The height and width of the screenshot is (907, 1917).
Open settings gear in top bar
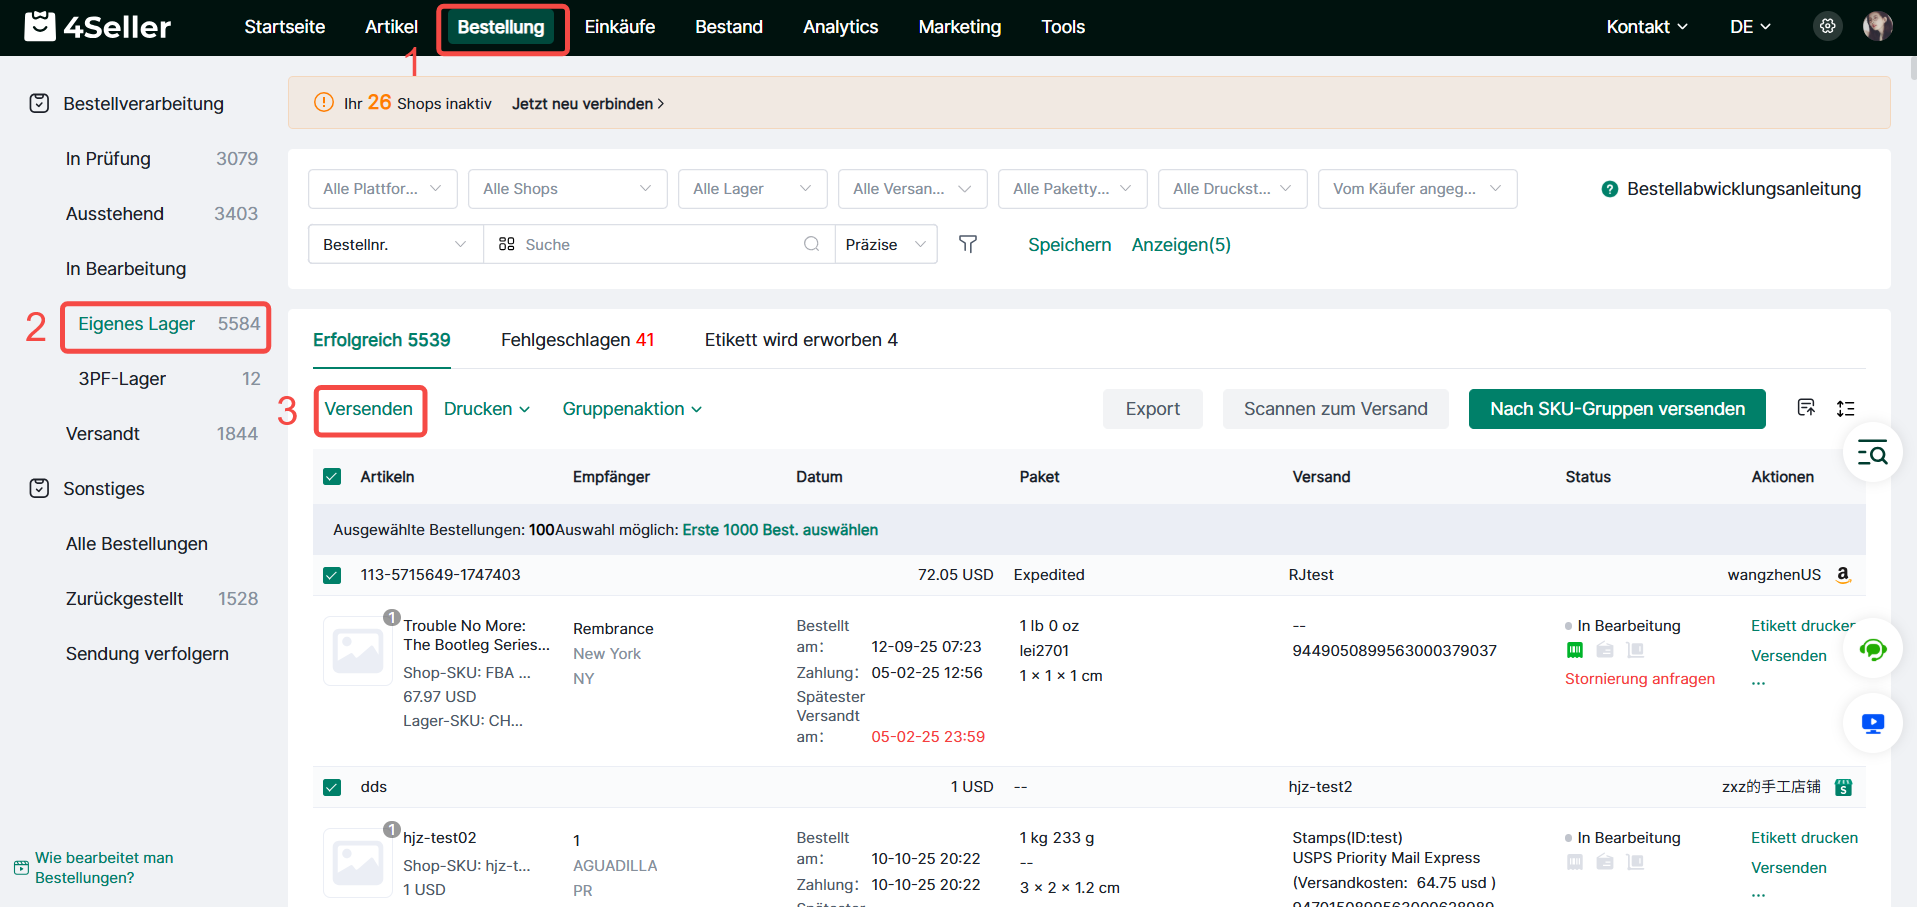(x=1827, y=27)
